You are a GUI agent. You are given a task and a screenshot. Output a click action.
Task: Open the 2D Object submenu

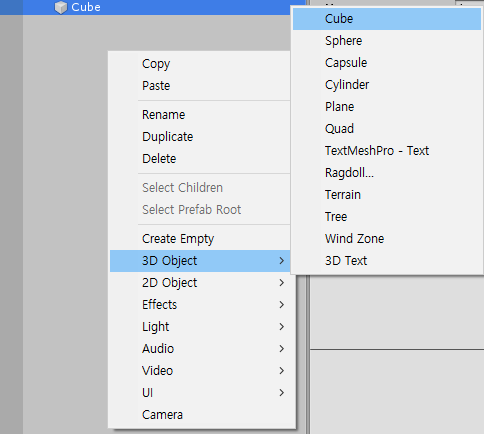tap(202, 283)
